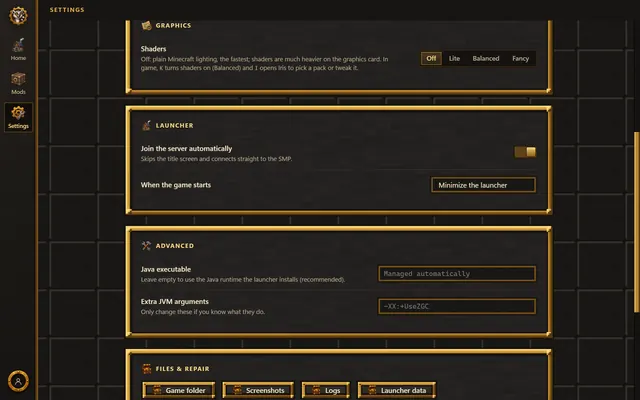The image size is (640, 400).
Task: Click the ADVANCED section heading
Action: pyautogui.click(x=175, y=246)
